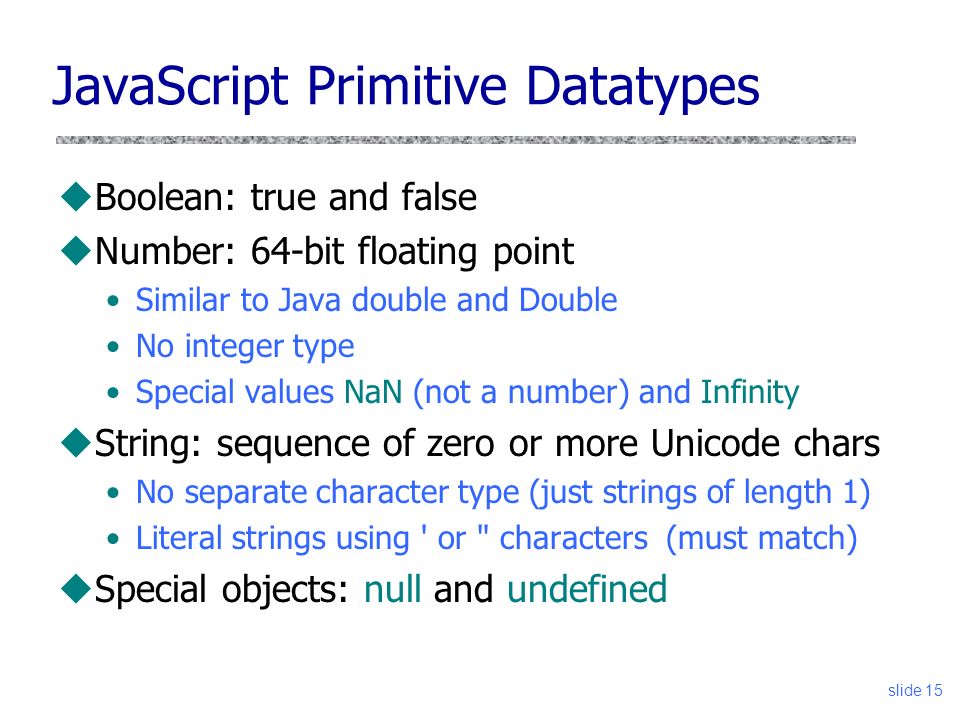Click the 'true and false' text
This screenshot has height=720, width=960.
364,197
